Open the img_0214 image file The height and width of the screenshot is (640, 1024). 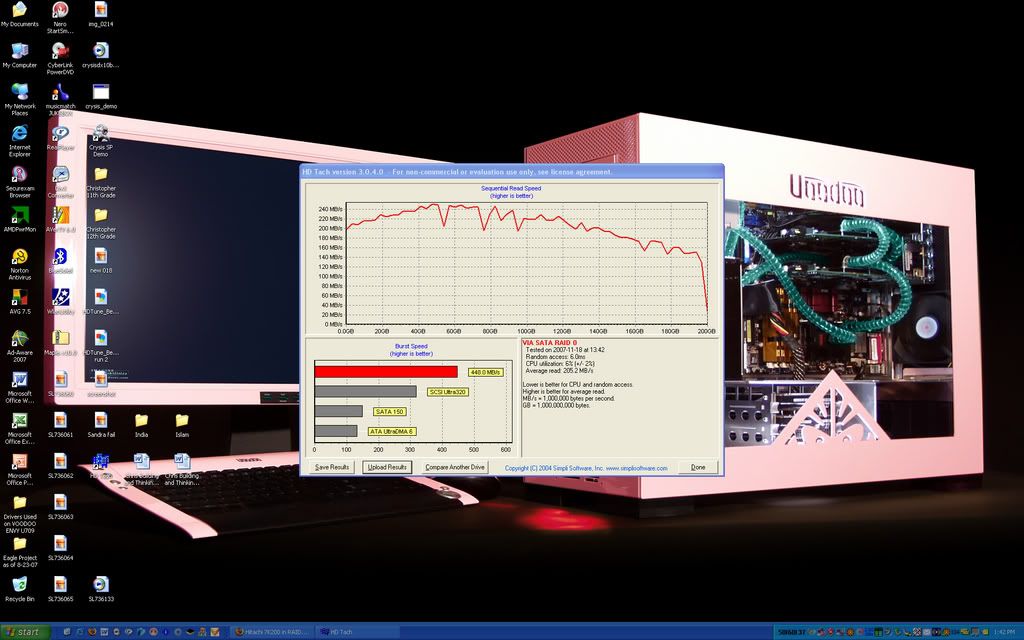click(101, 15)
